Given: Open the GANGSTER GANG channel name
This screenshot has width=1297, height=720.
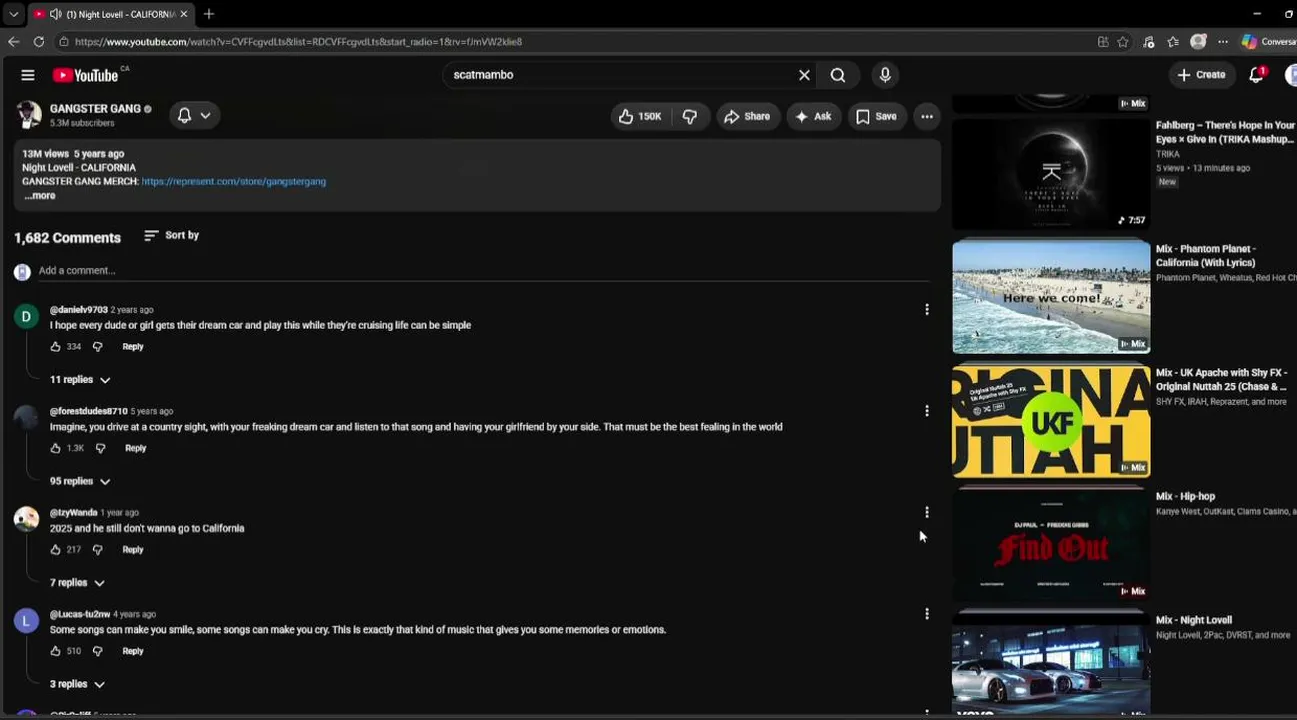Looking at the screenshot, I should click(x=95, y=109).
